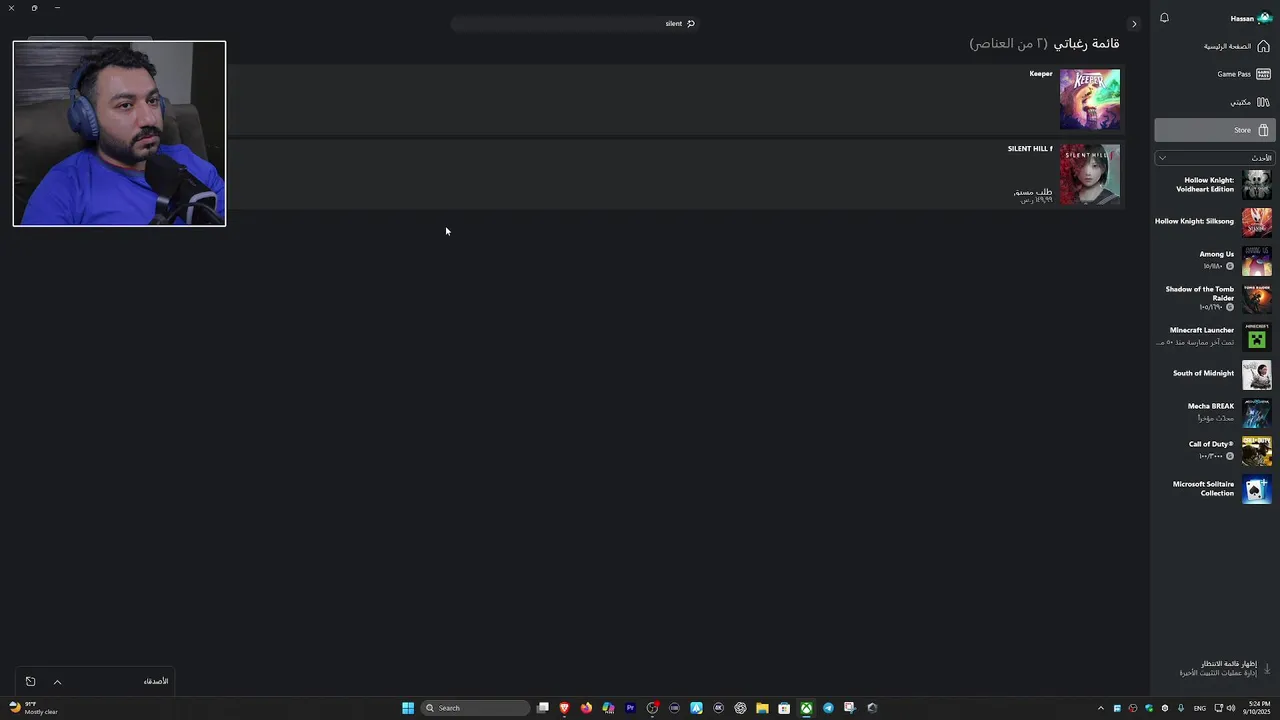Image resolution: width=1280 pixels, height=720 pixels.
Task: Click the microphone tray icon
Action: (1181, 708)
